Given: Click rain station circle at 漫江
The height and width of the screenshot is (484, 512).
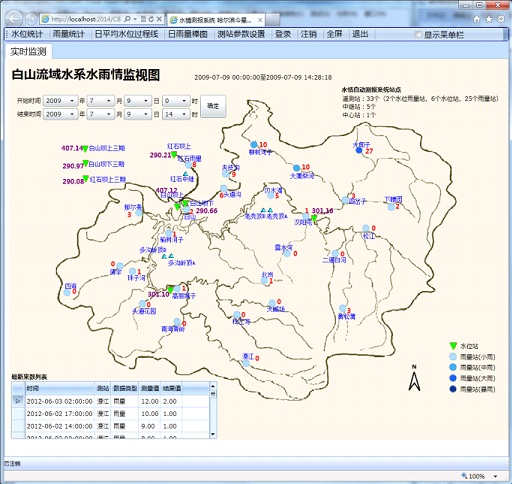Looking at the screenshot, I should pos(246,363).
